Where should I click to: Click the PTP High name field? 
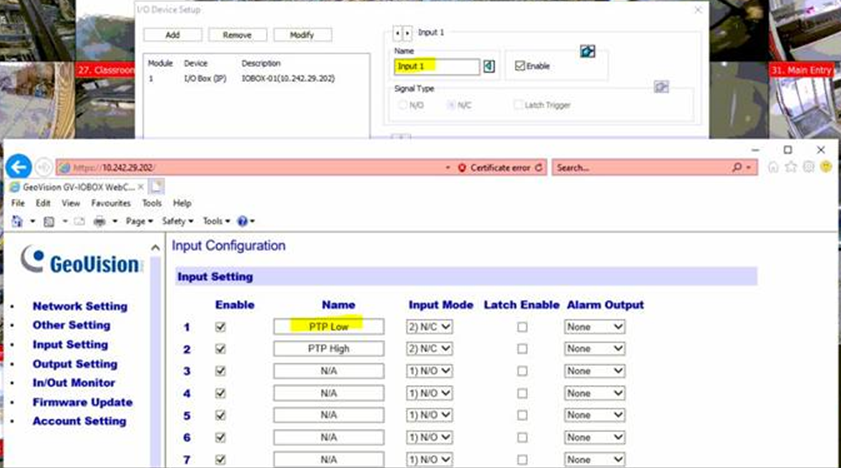[328, 348]
